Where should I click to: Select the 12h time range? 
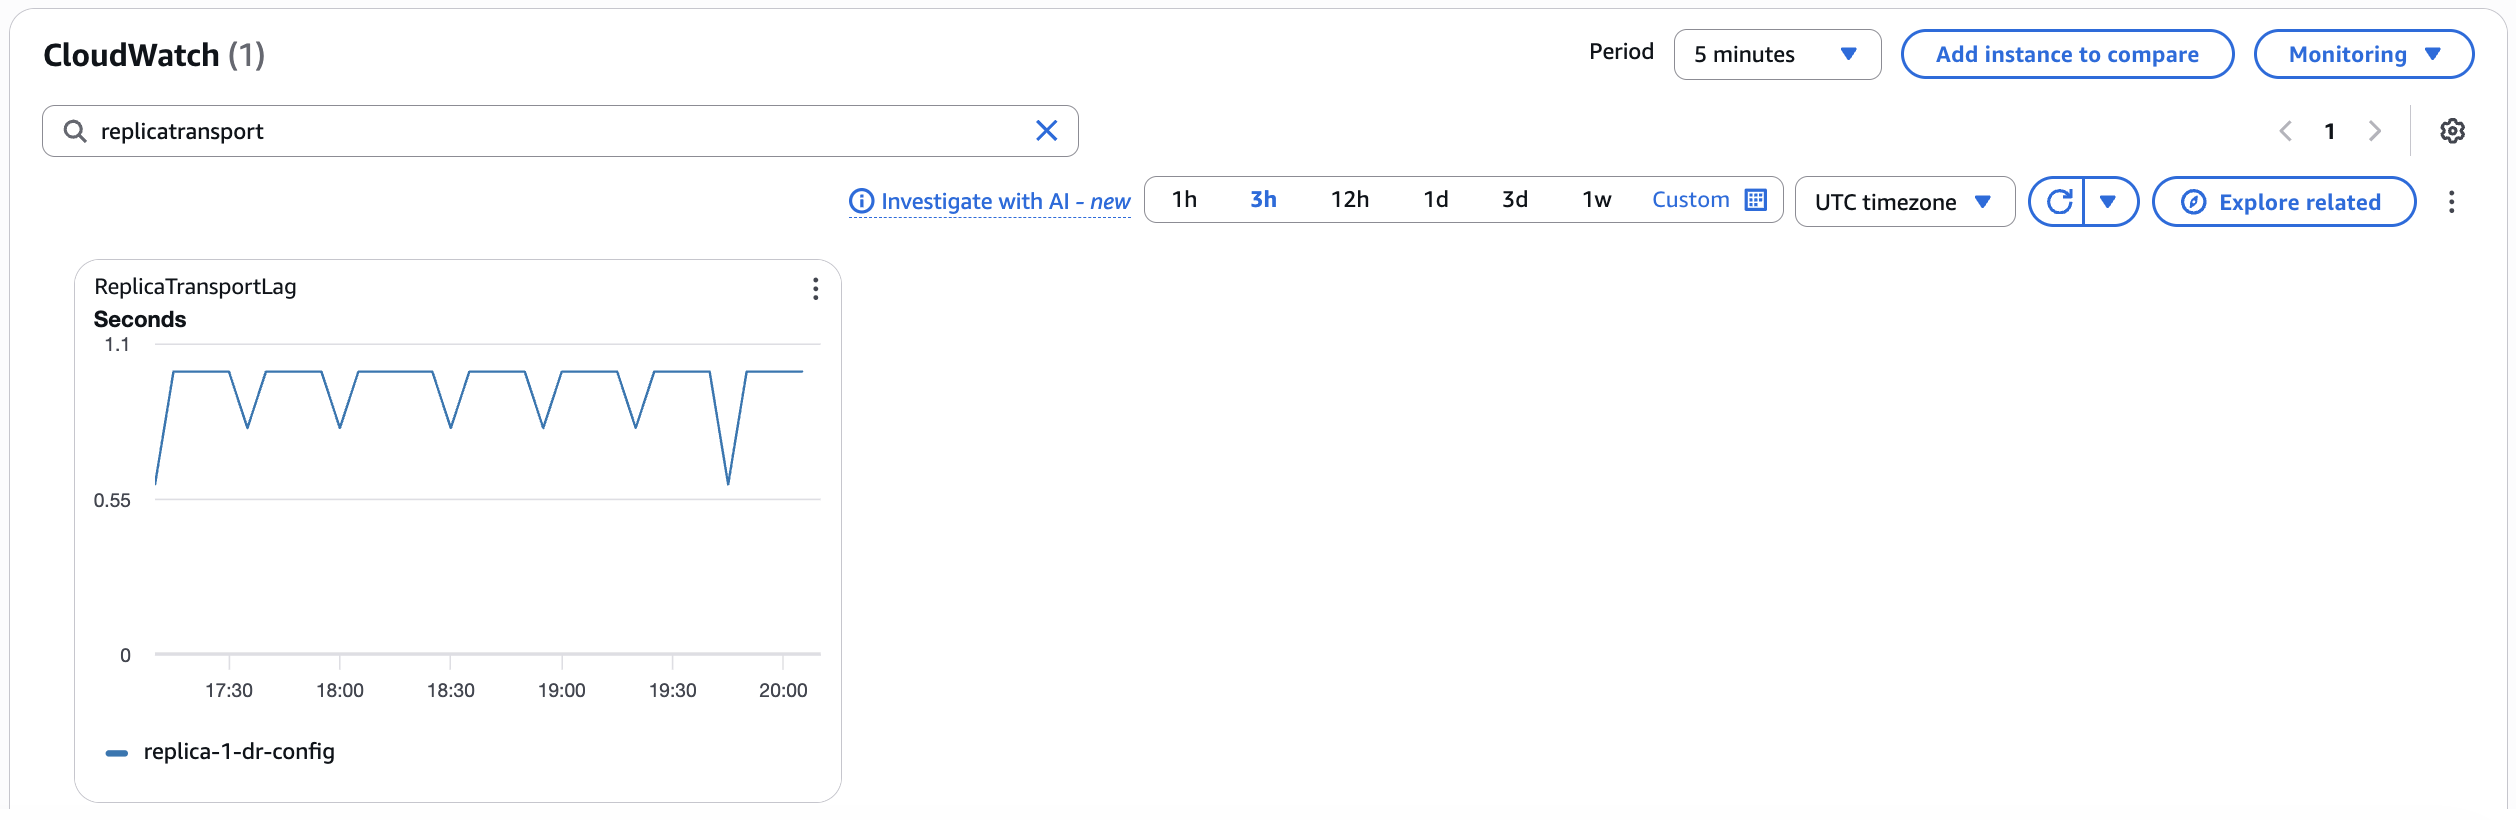click(x=1349, y=200)
